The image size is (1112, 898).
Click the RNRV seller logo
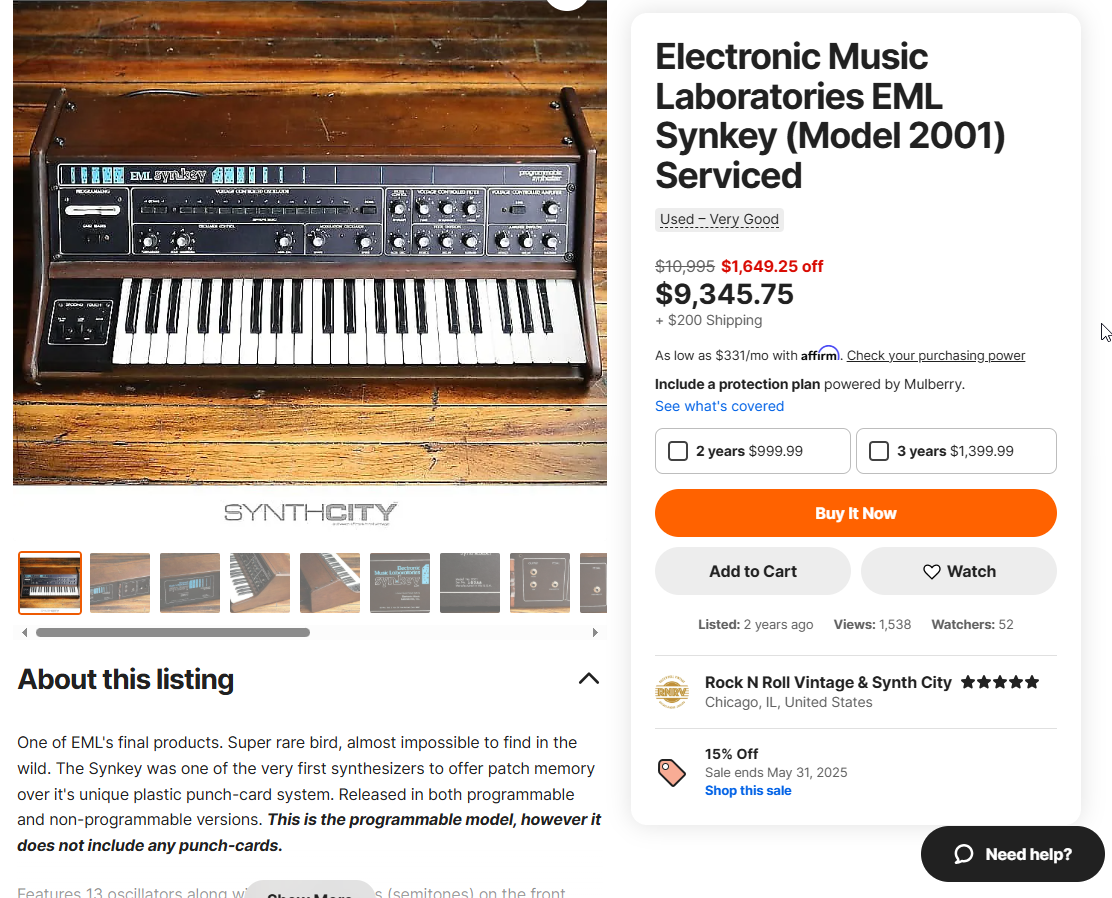(672, 692)
